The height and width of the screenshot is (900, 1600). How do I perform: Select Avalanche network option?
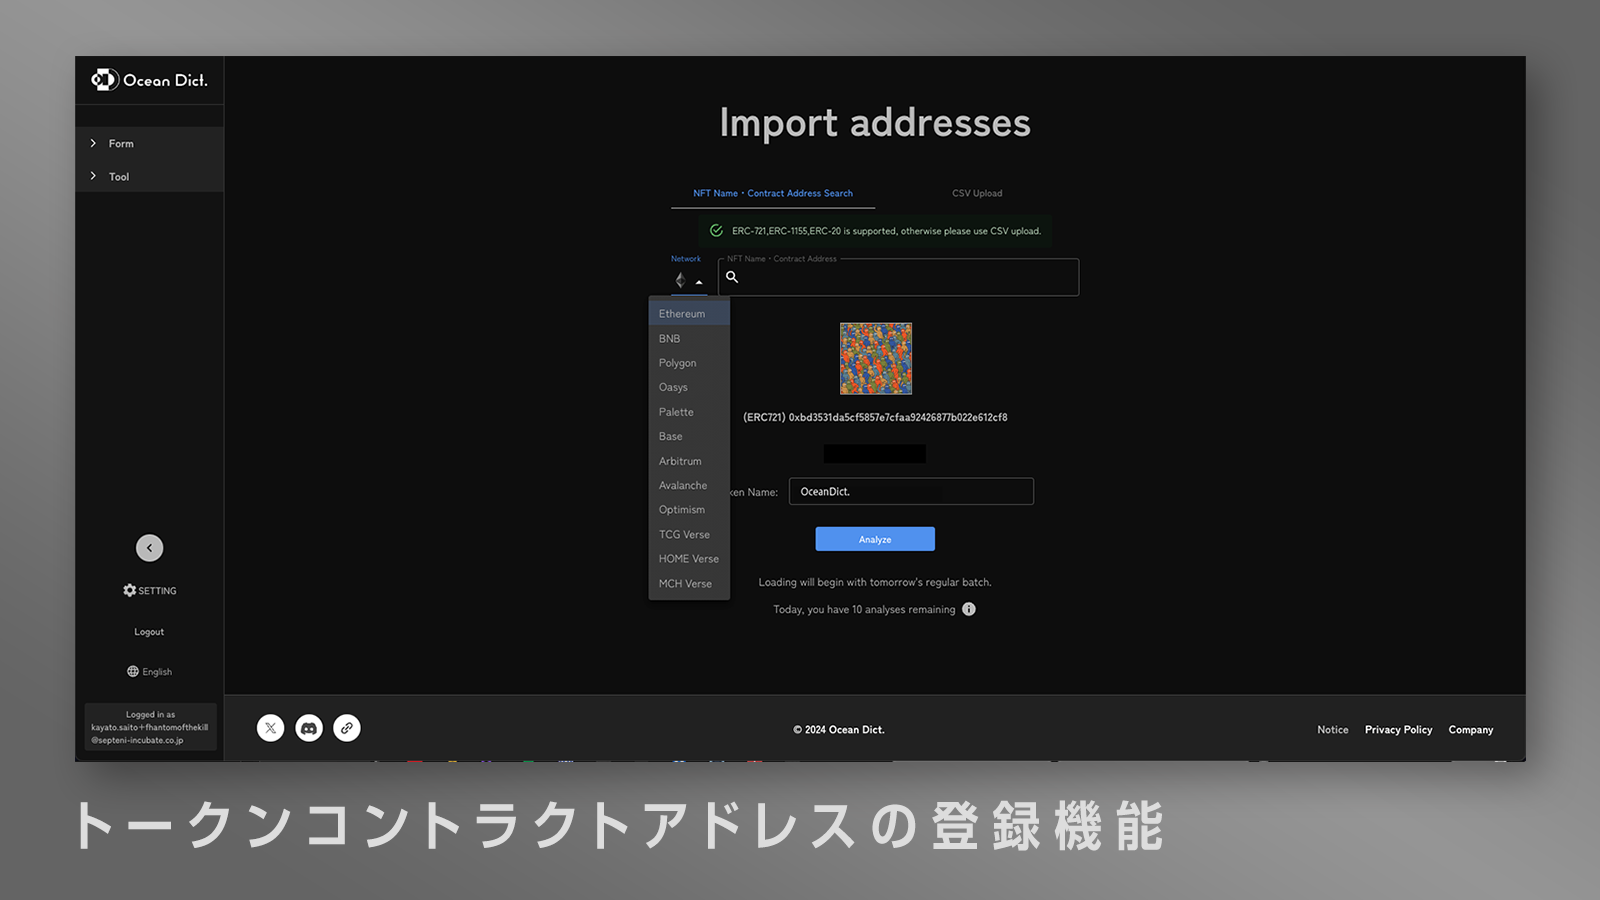tap(689, 485)
